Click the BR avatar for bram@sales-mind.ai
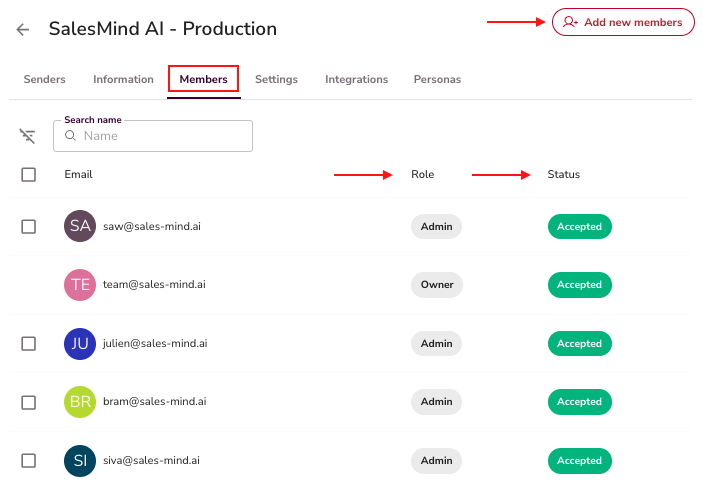This screenshot has width=703, height=485. click(x=80, y=402)
